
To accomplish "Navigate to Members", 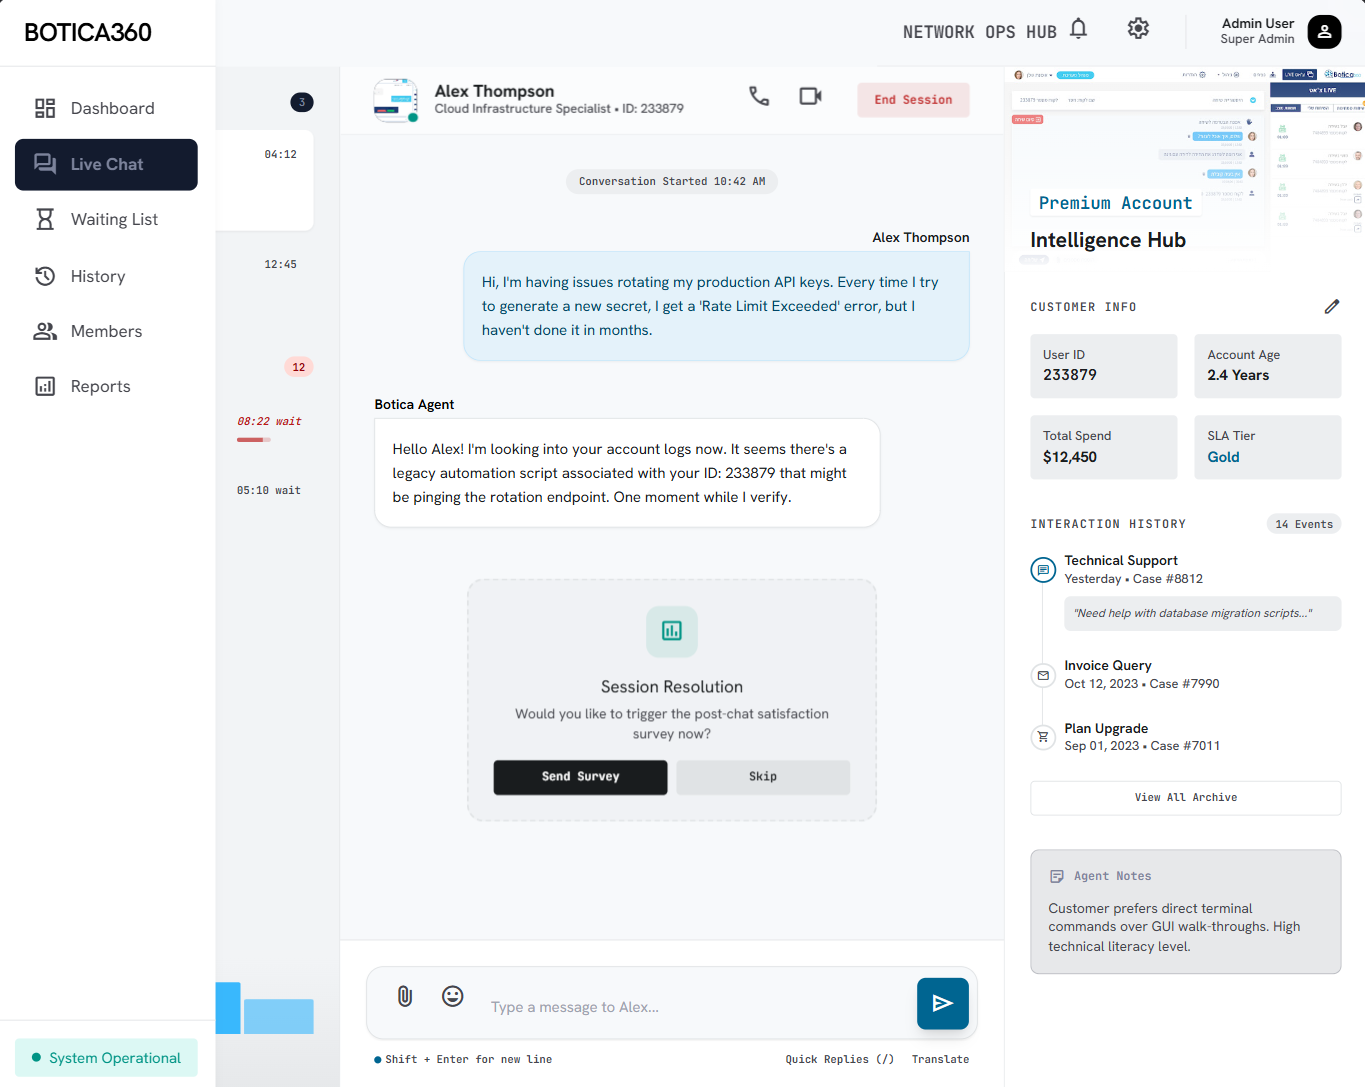I will (x=106, y=331).
